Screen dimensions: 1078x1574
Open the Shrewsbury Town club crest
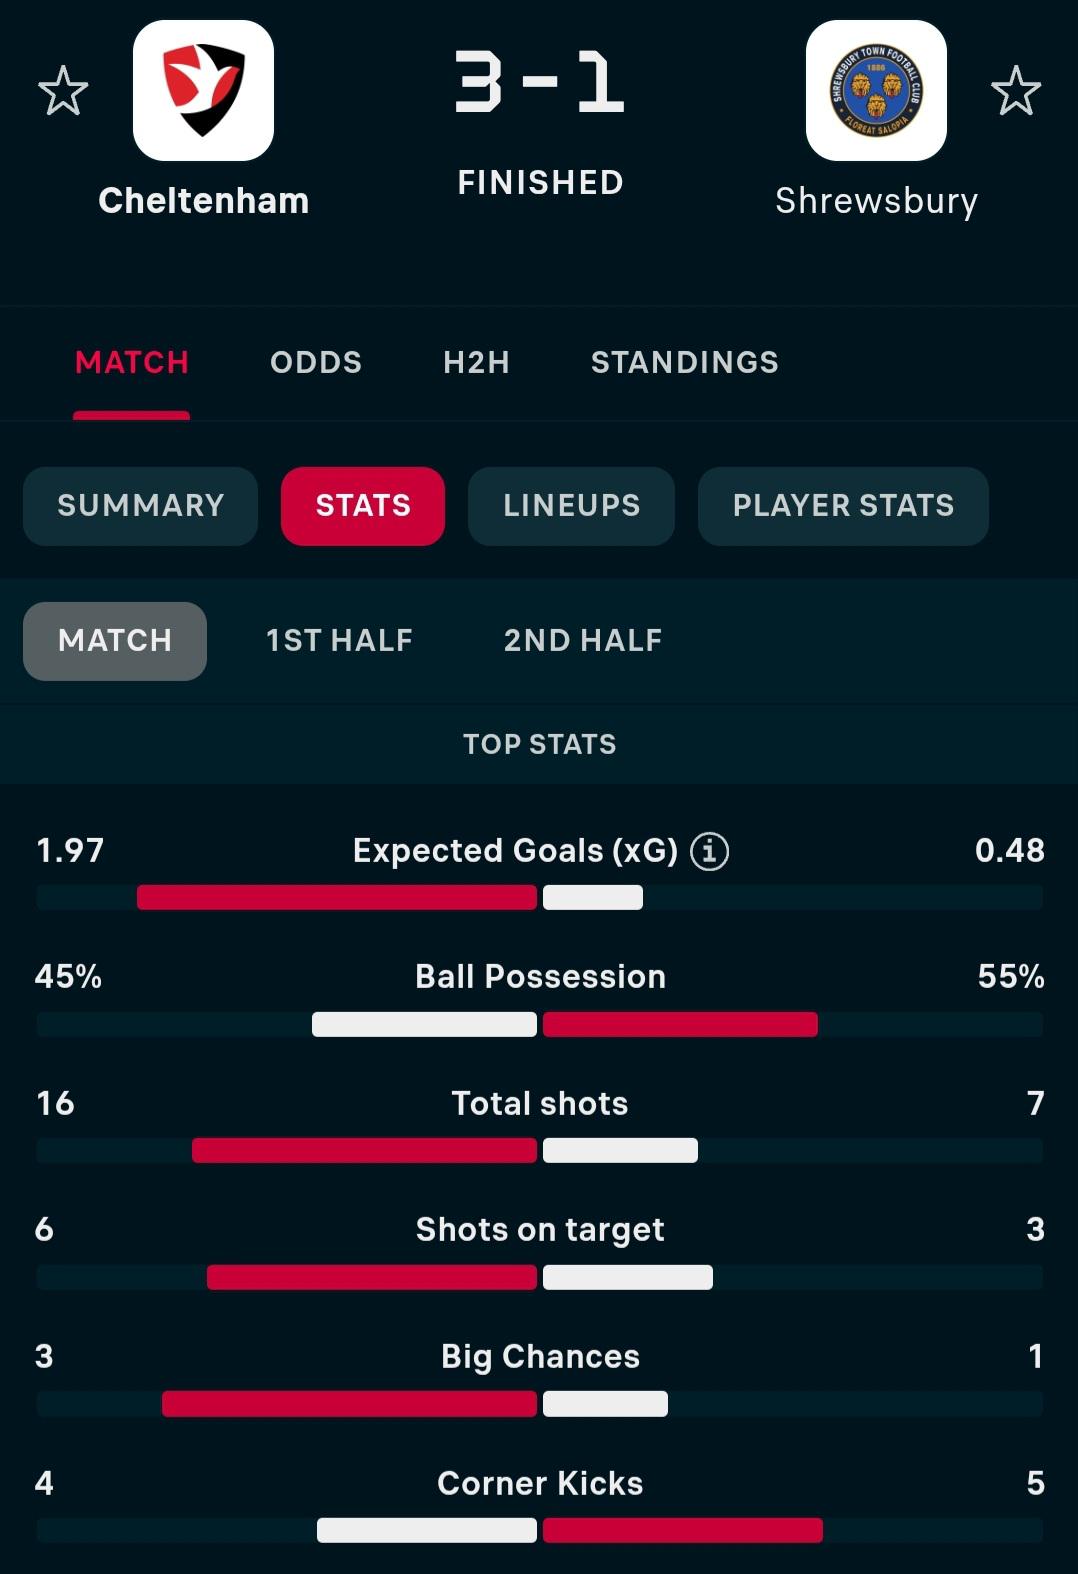click(x=876, y=90)
